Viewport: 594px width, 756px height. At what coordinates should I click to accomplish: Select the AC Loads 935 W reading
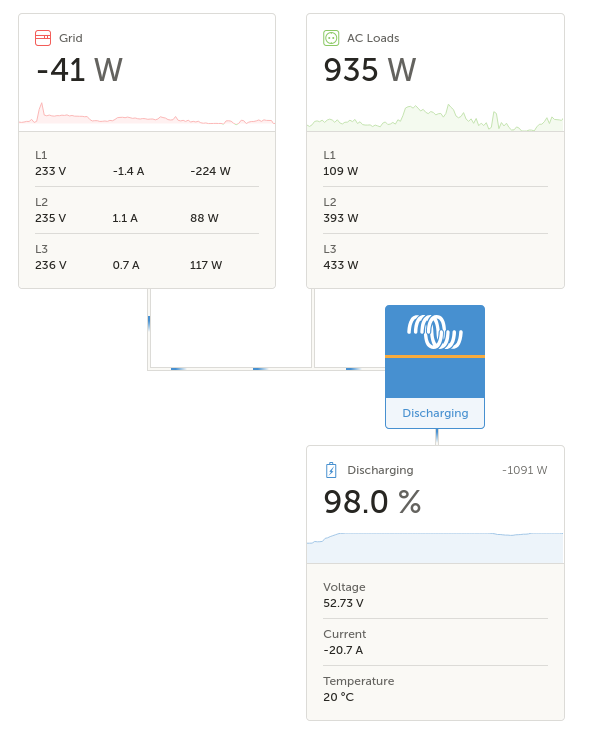[x=369, y=70]
